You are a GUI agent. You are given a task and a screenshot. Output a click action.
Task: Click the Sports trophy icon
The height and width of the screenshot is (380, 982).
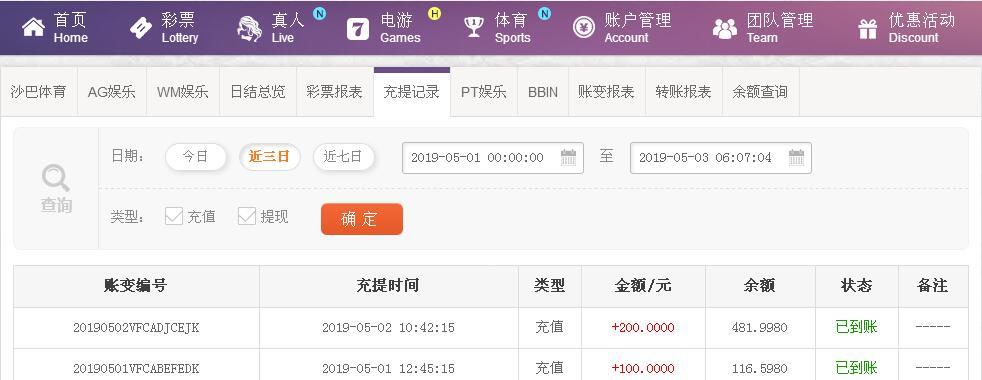pyautogui.click(x=474, y=28)
